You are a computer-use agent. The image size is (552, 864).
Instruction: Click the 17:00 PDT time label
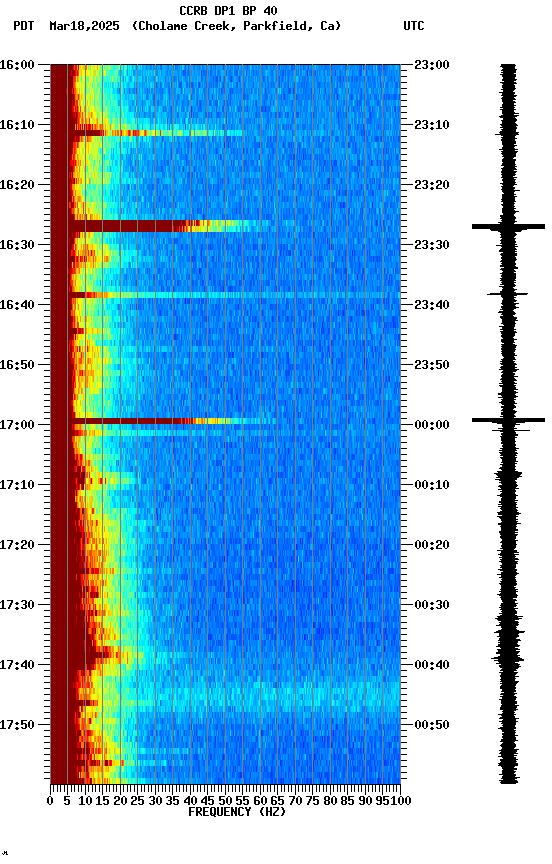[17, 425]
